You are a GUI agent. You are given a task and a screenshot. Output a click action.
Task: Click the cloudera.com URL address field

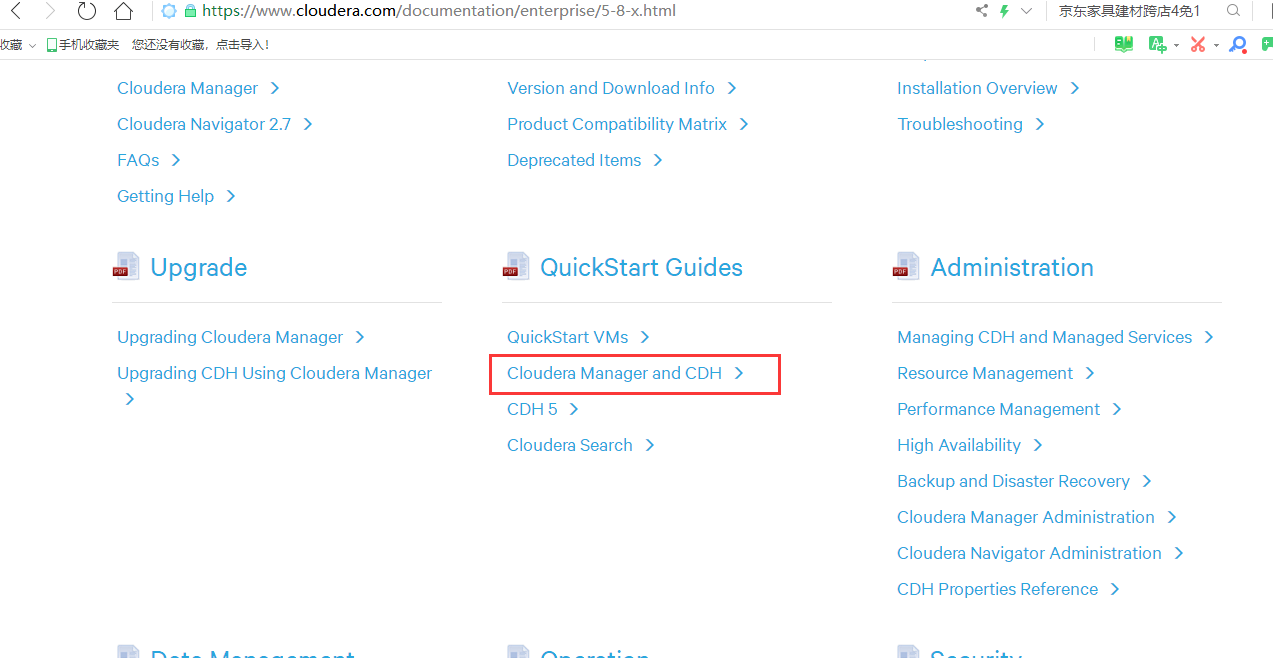[x=439, y=11]
